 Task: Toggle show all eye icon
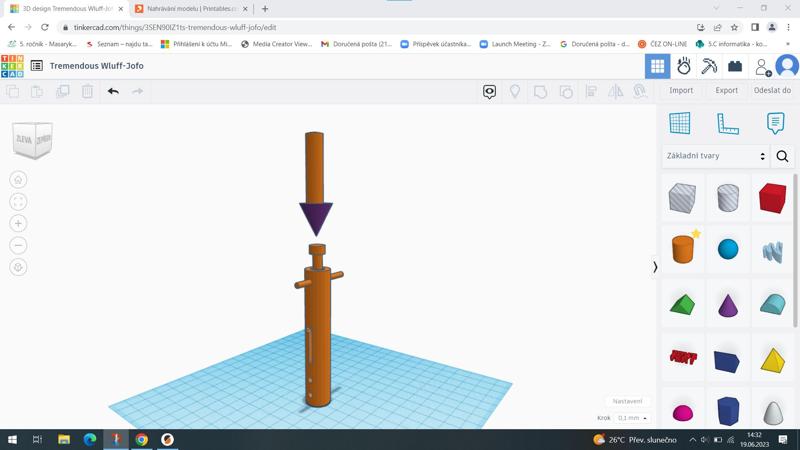coord(489,91)
